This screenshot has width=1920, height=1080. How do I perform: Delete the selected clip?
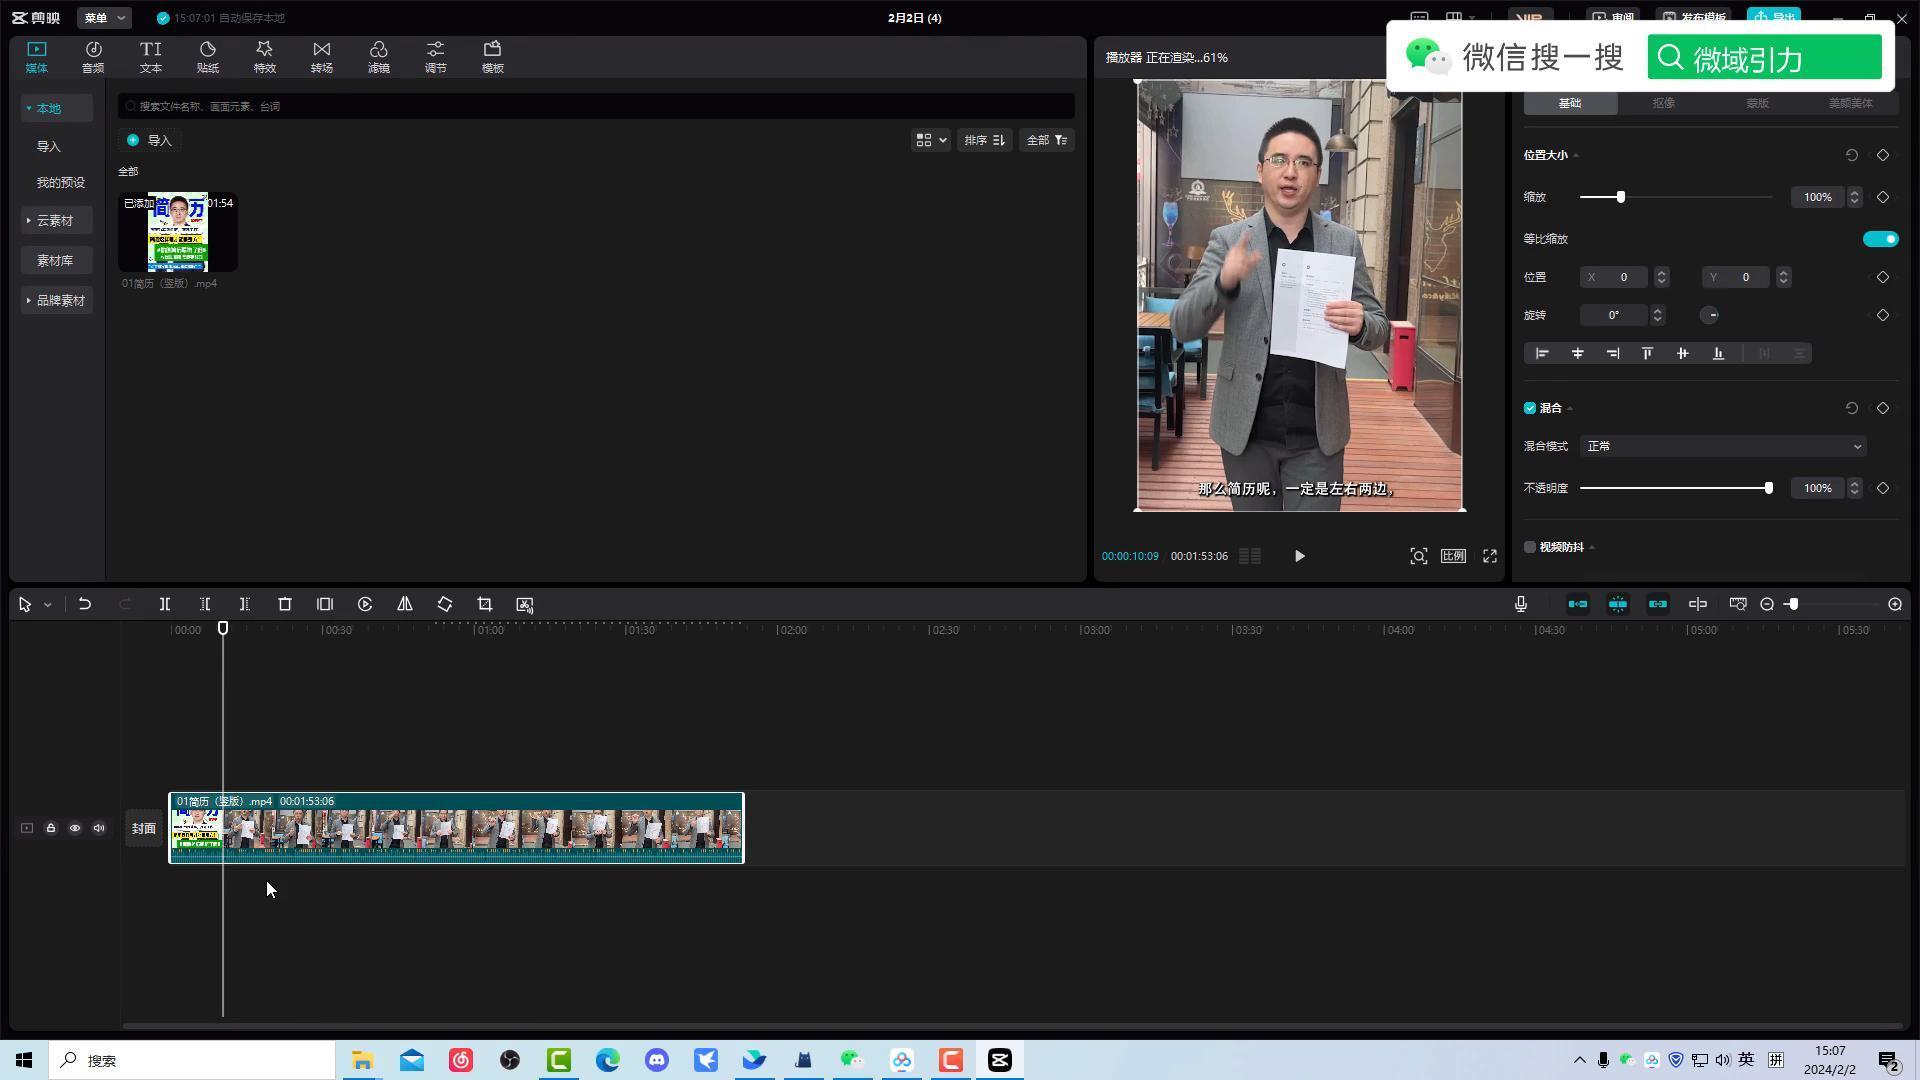285,604
